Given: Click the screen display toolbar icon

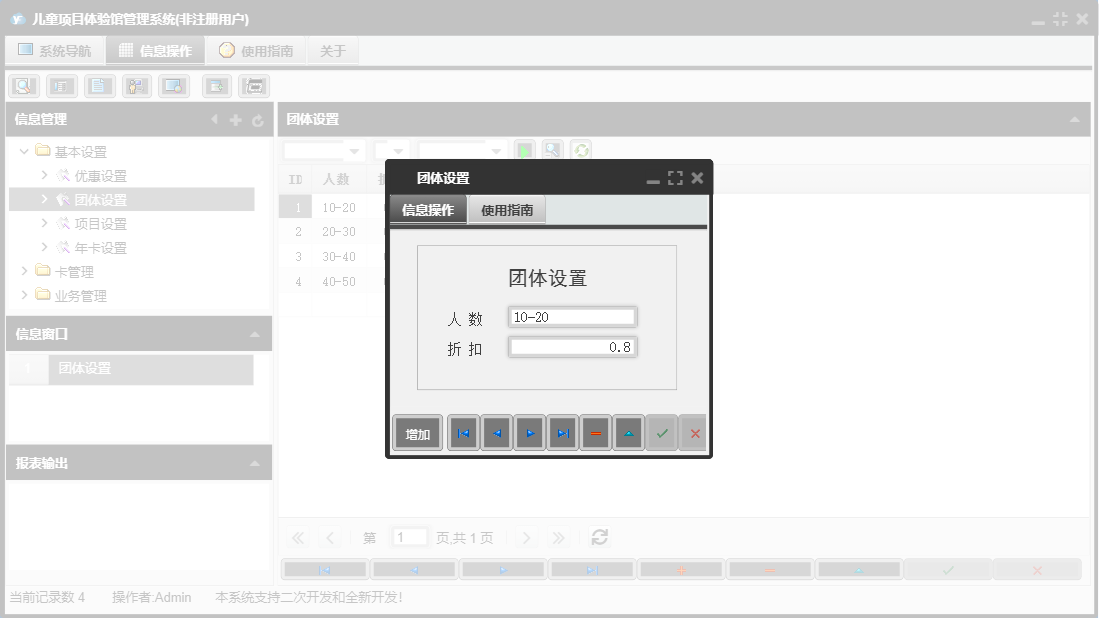Looking at the screenshot, I should pyautogui.click(x=173, y=85).
